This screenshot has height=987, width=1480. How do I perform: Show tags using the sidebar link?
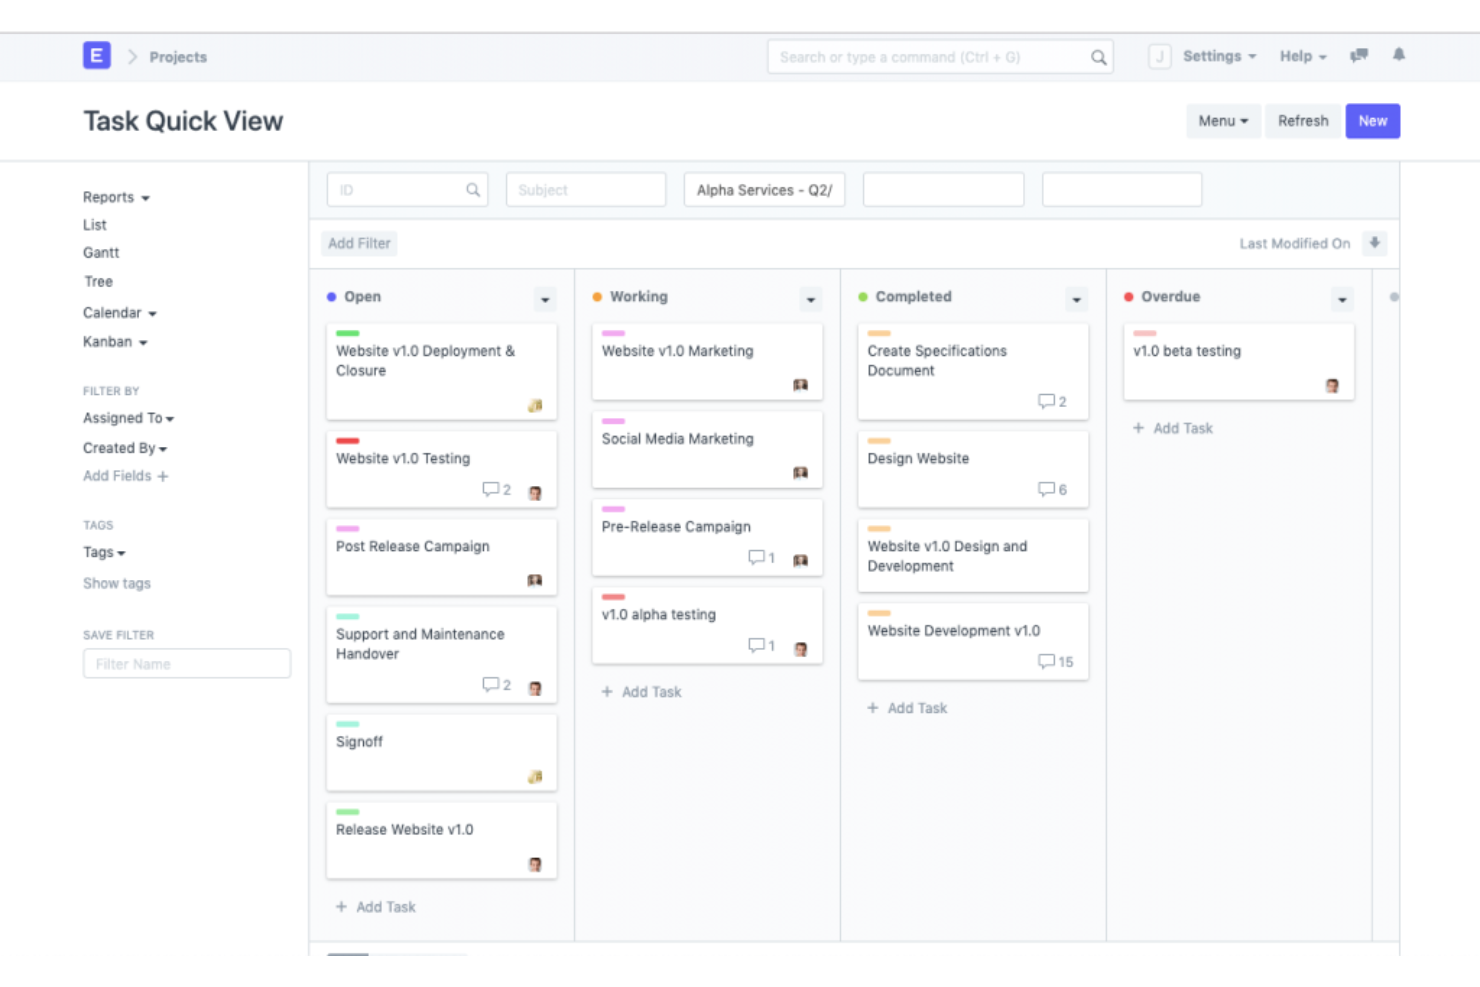coord(116,583)
